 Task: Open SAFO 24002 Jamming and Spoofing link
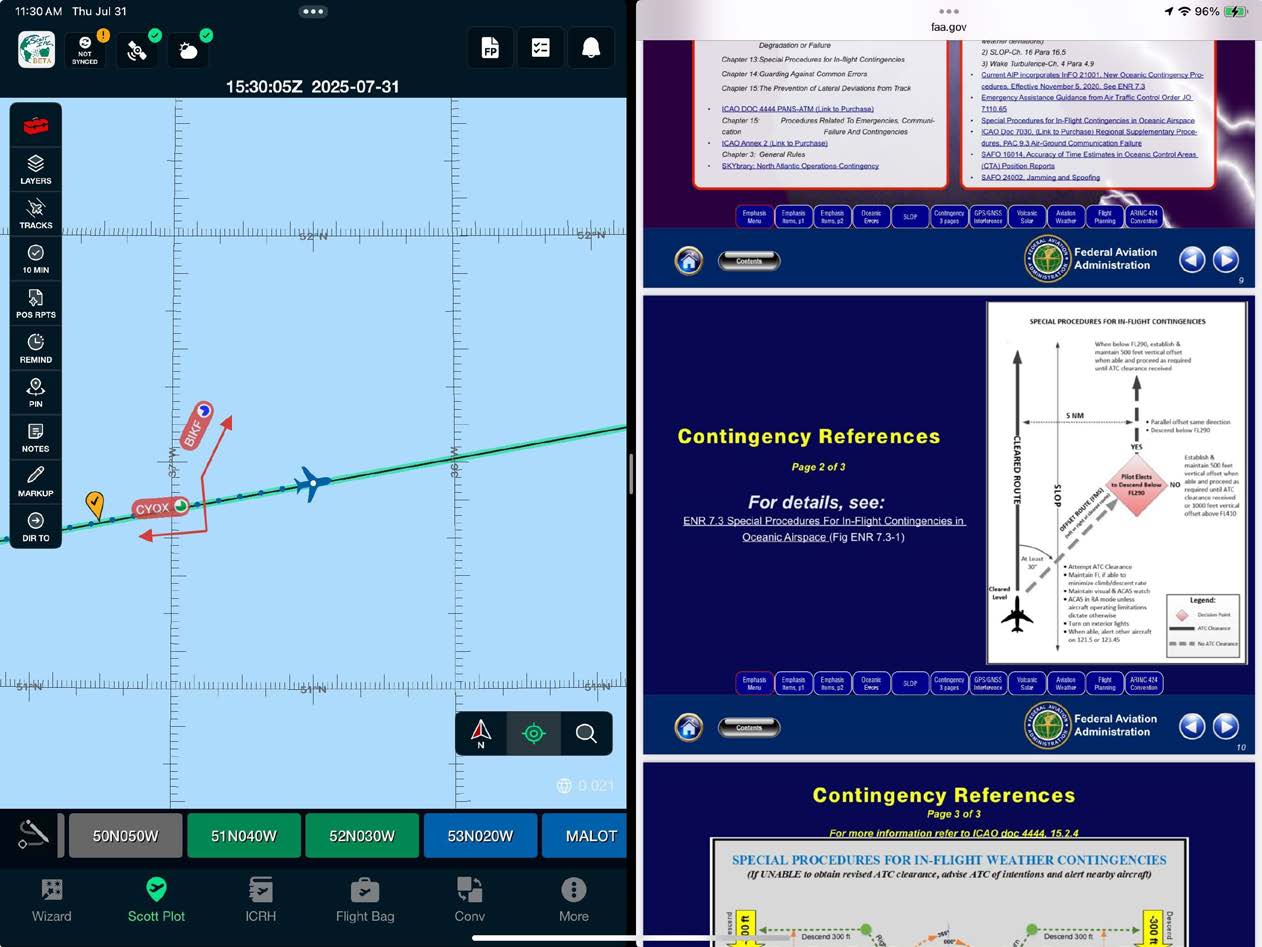[1040, 177]
